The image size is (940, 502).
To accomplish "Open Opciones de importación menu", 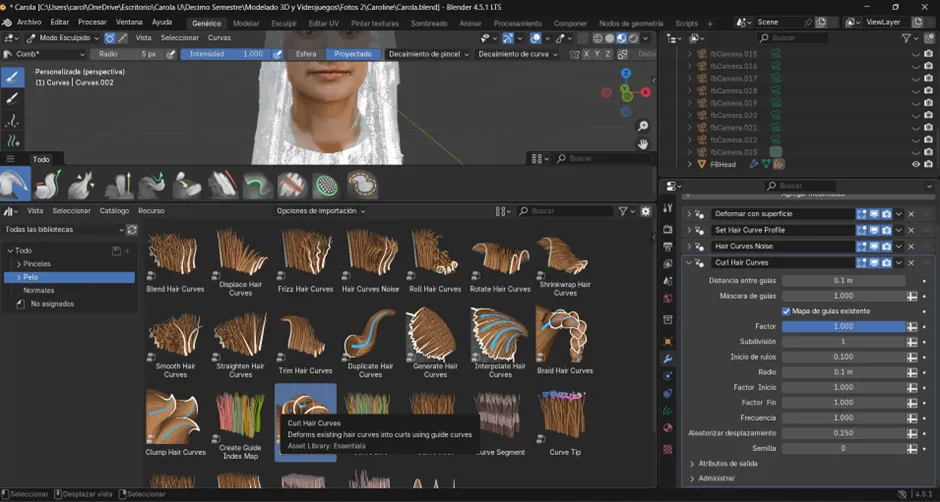I will pos(320,211).
